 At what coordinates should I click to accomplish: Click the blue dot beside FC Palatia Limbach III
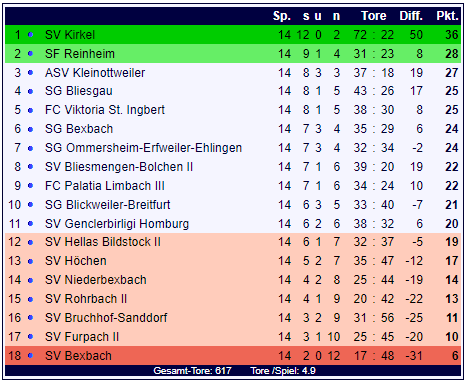(x=30, y=186)
